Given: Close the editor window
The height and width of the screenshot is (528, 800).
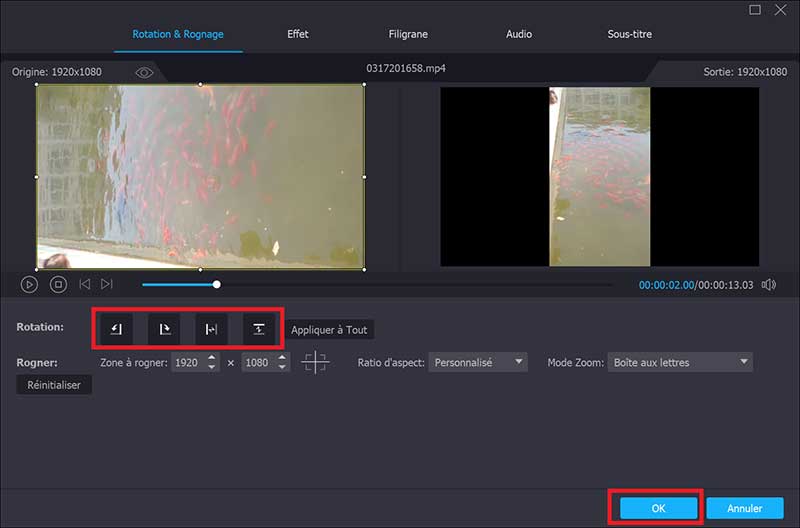Looking at the screenshot, I should click(781, 10).
